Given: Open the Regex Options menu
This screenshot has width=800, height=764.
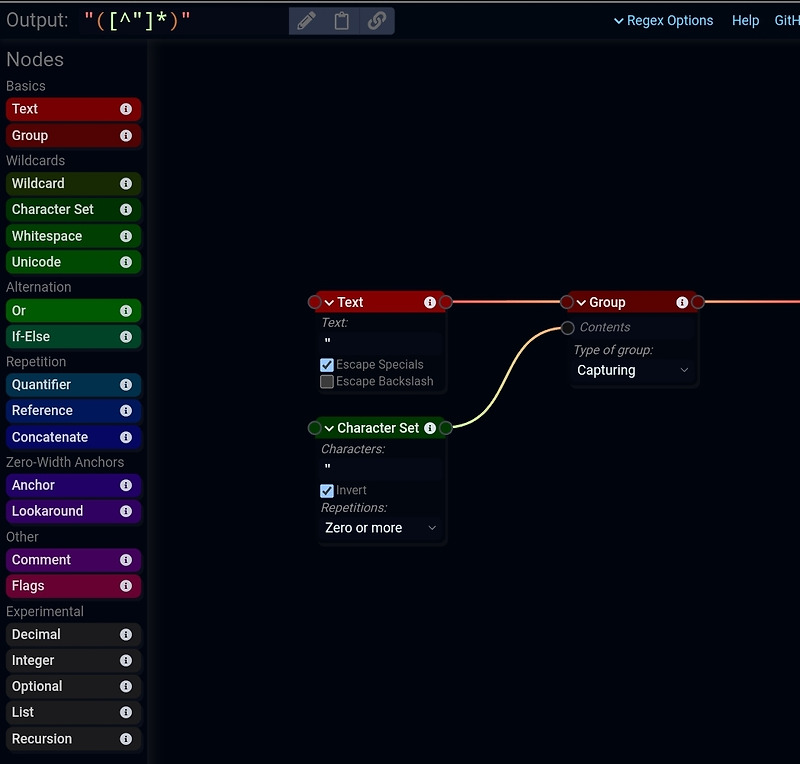Looking at the screenshot, I should click(x=663, y=20).
